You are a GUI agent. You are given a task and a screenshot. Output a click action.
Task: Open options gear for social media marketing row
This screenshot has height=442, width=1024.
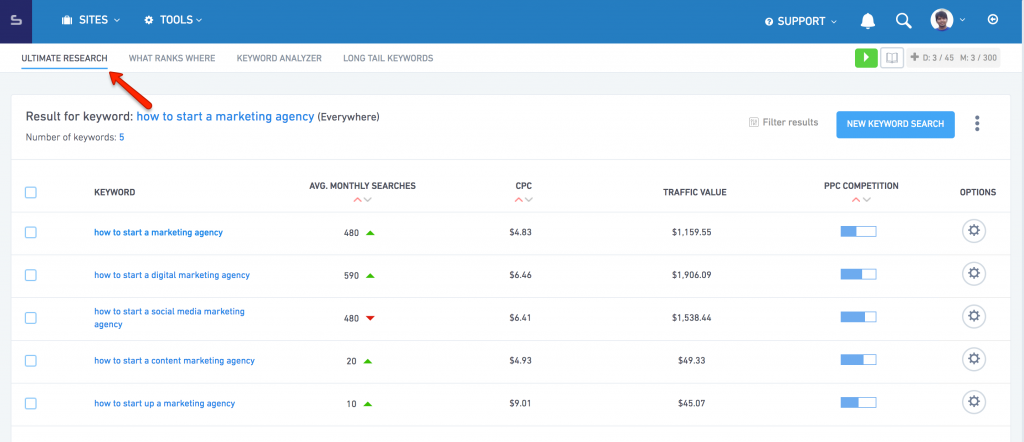pos(974,316)
